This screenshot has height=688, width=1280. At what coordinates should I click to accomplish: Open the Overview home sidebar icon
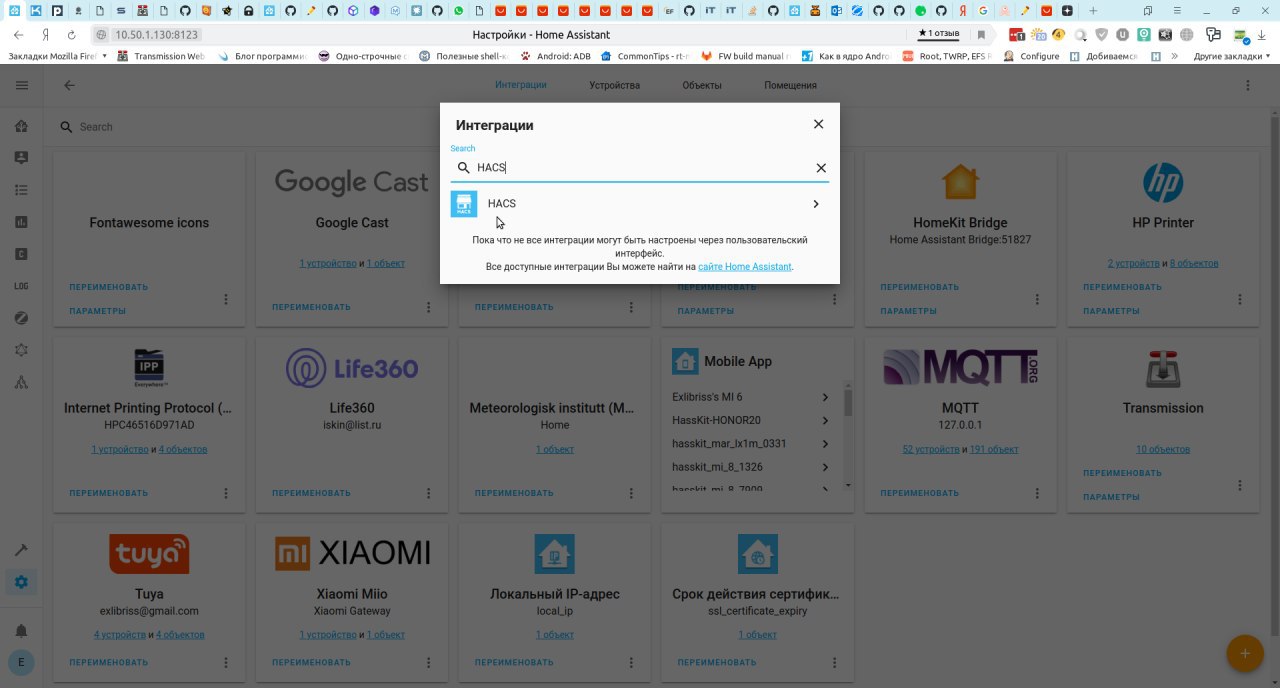(22, 126)
